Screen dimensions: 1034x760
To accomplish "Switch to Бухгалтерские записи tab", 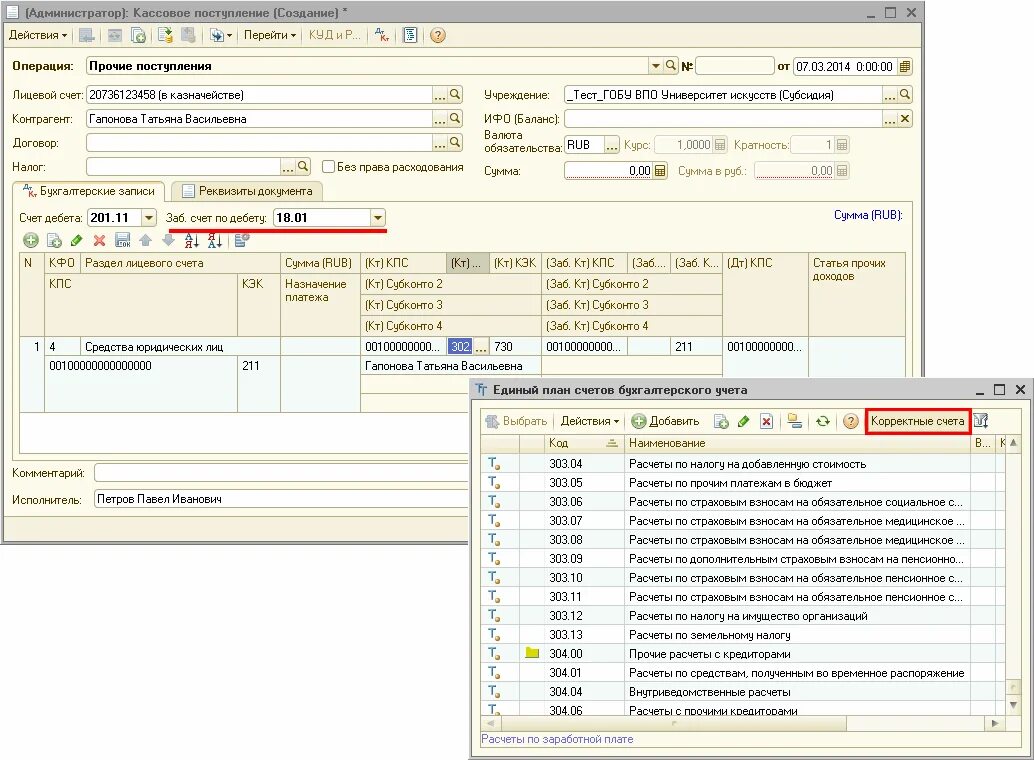I will tap(88, 191).
